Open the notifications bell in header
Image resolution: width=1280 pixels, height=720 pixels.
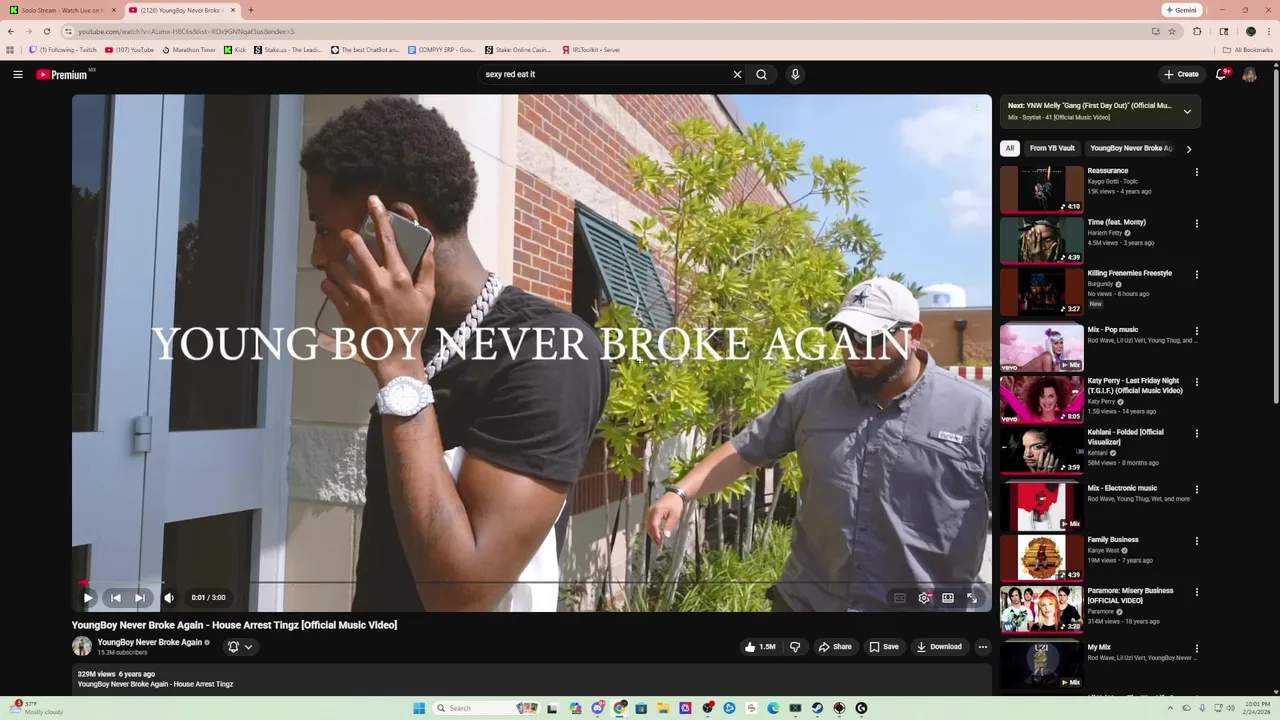pyautogui.click(x=1221, y=74)
